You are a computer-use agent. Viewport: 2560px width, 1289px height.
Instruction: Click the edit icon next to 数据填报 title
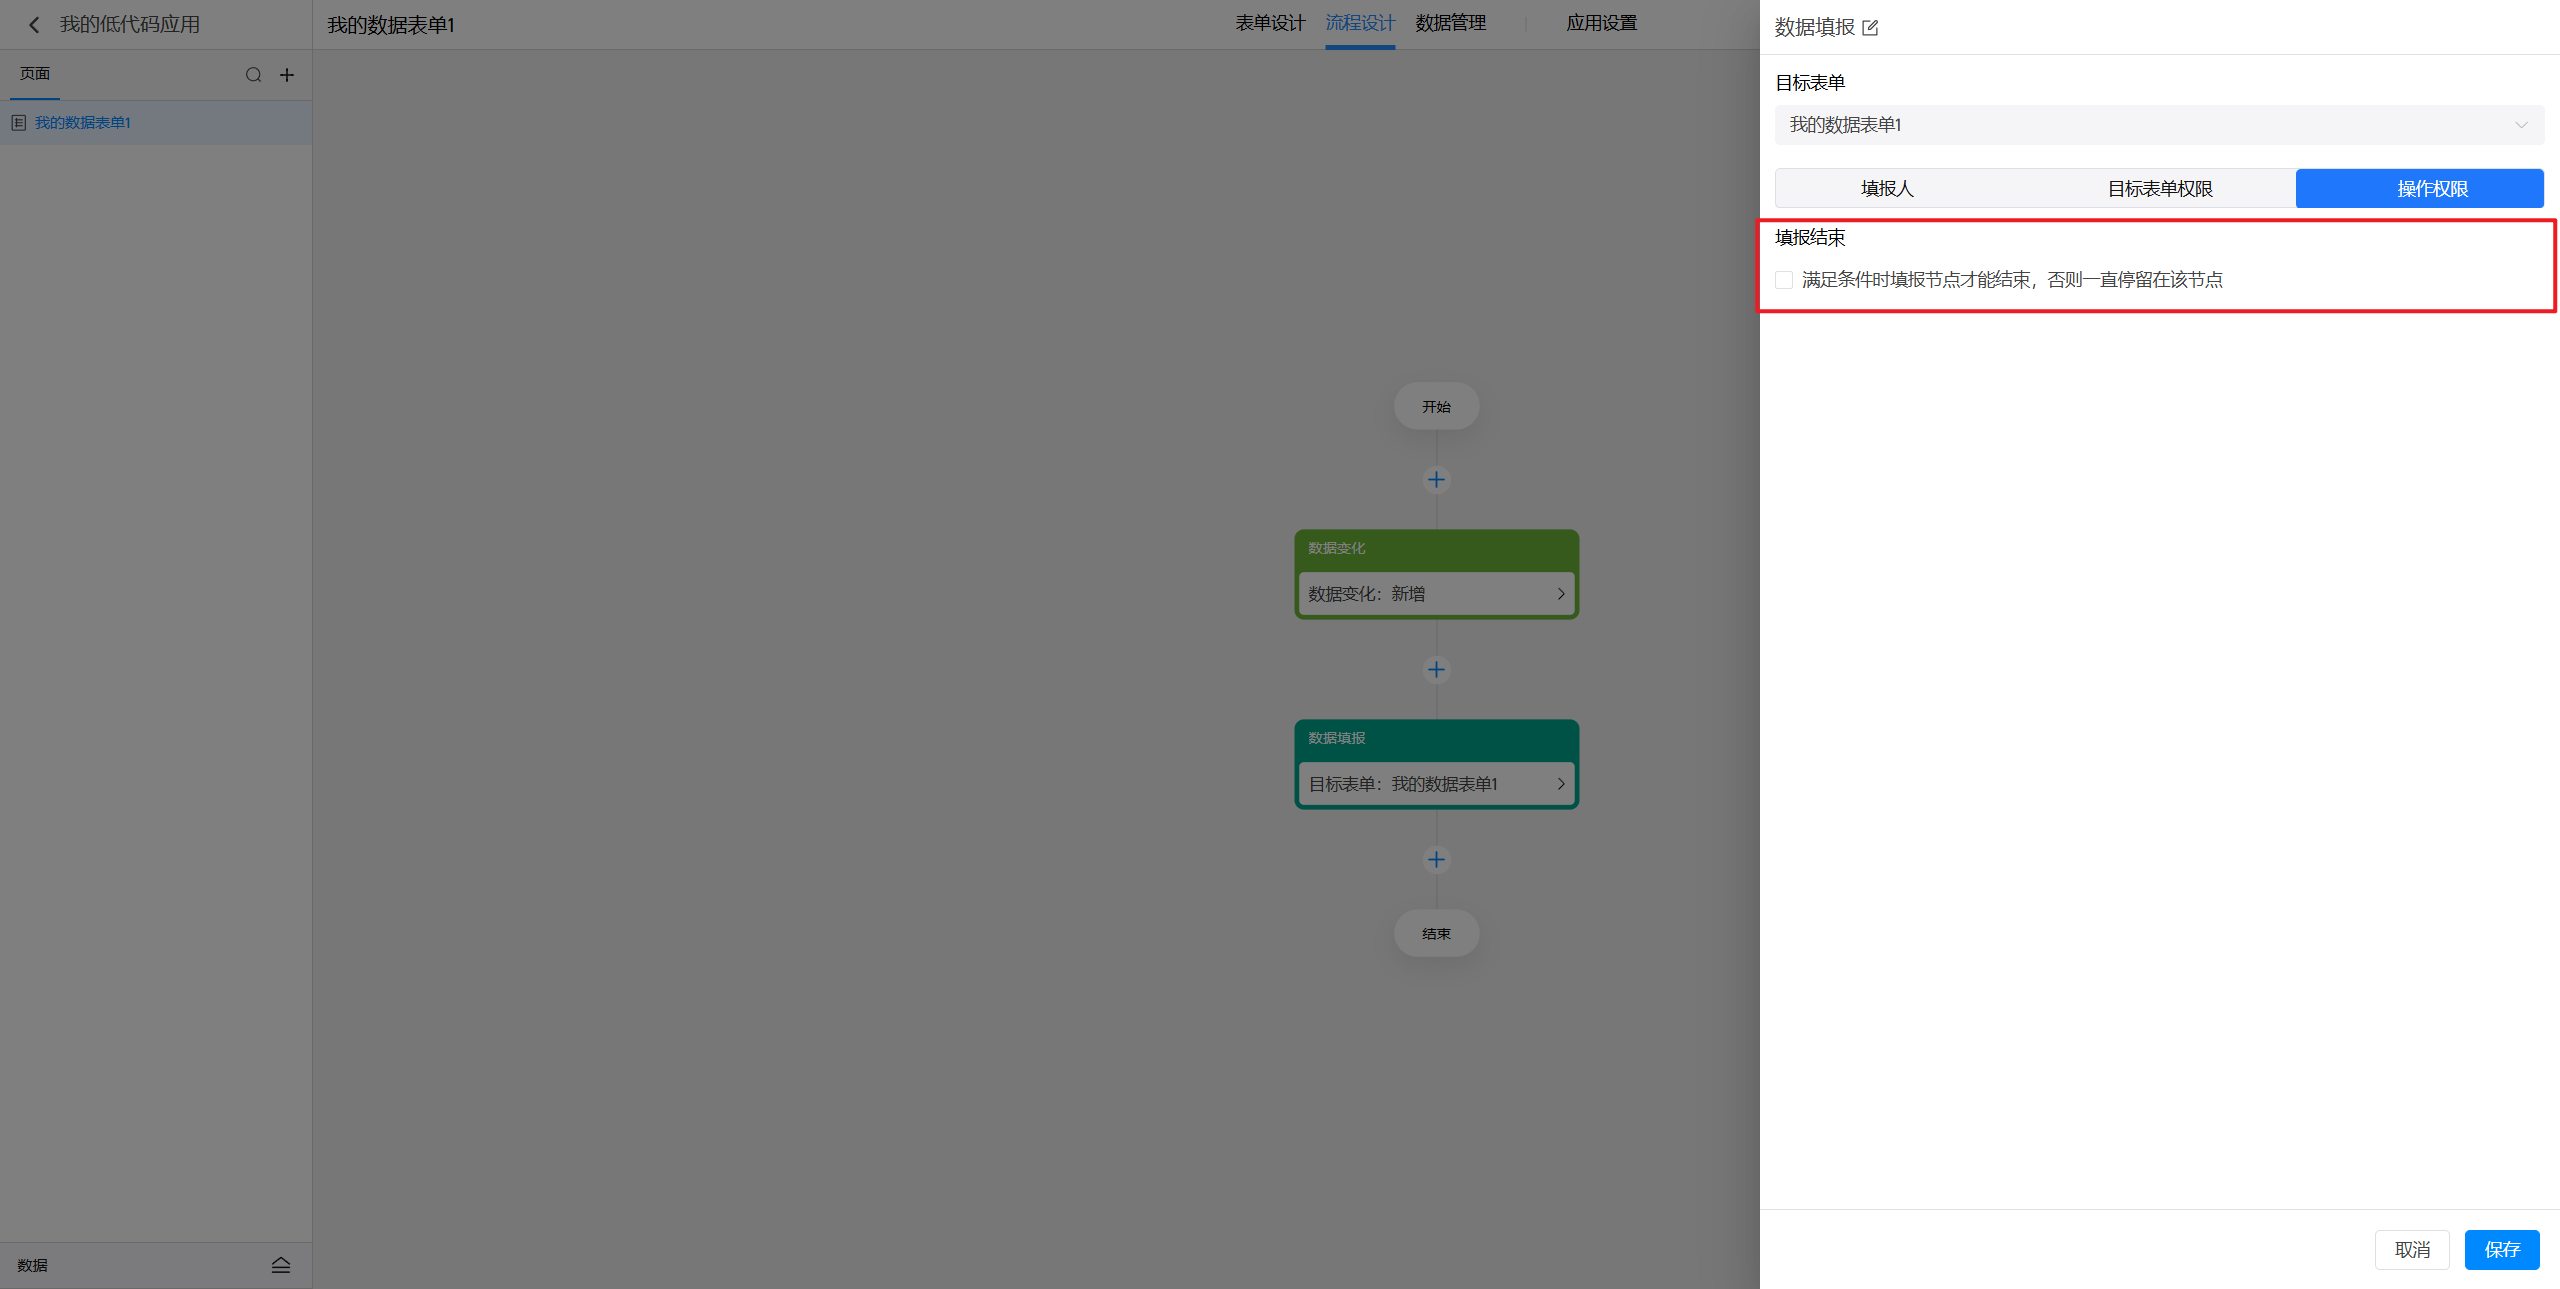coord(1870,28)
